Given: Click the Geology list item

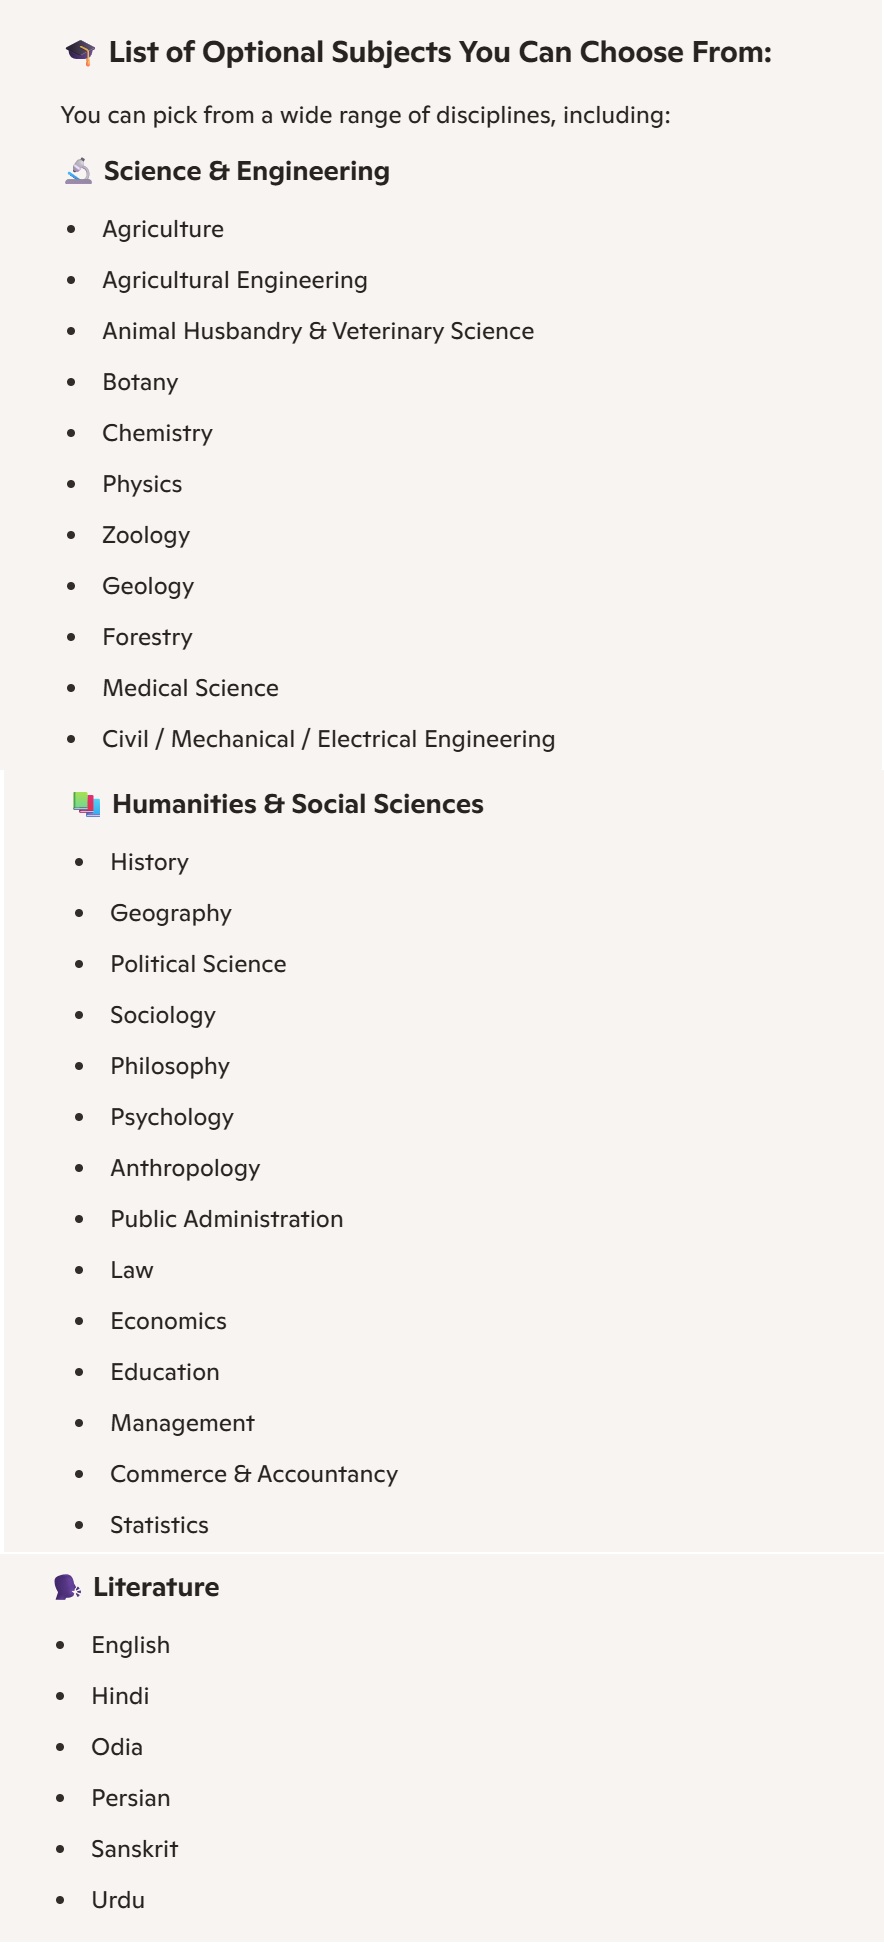Looking at the screenshot, I should click(148, 586).
